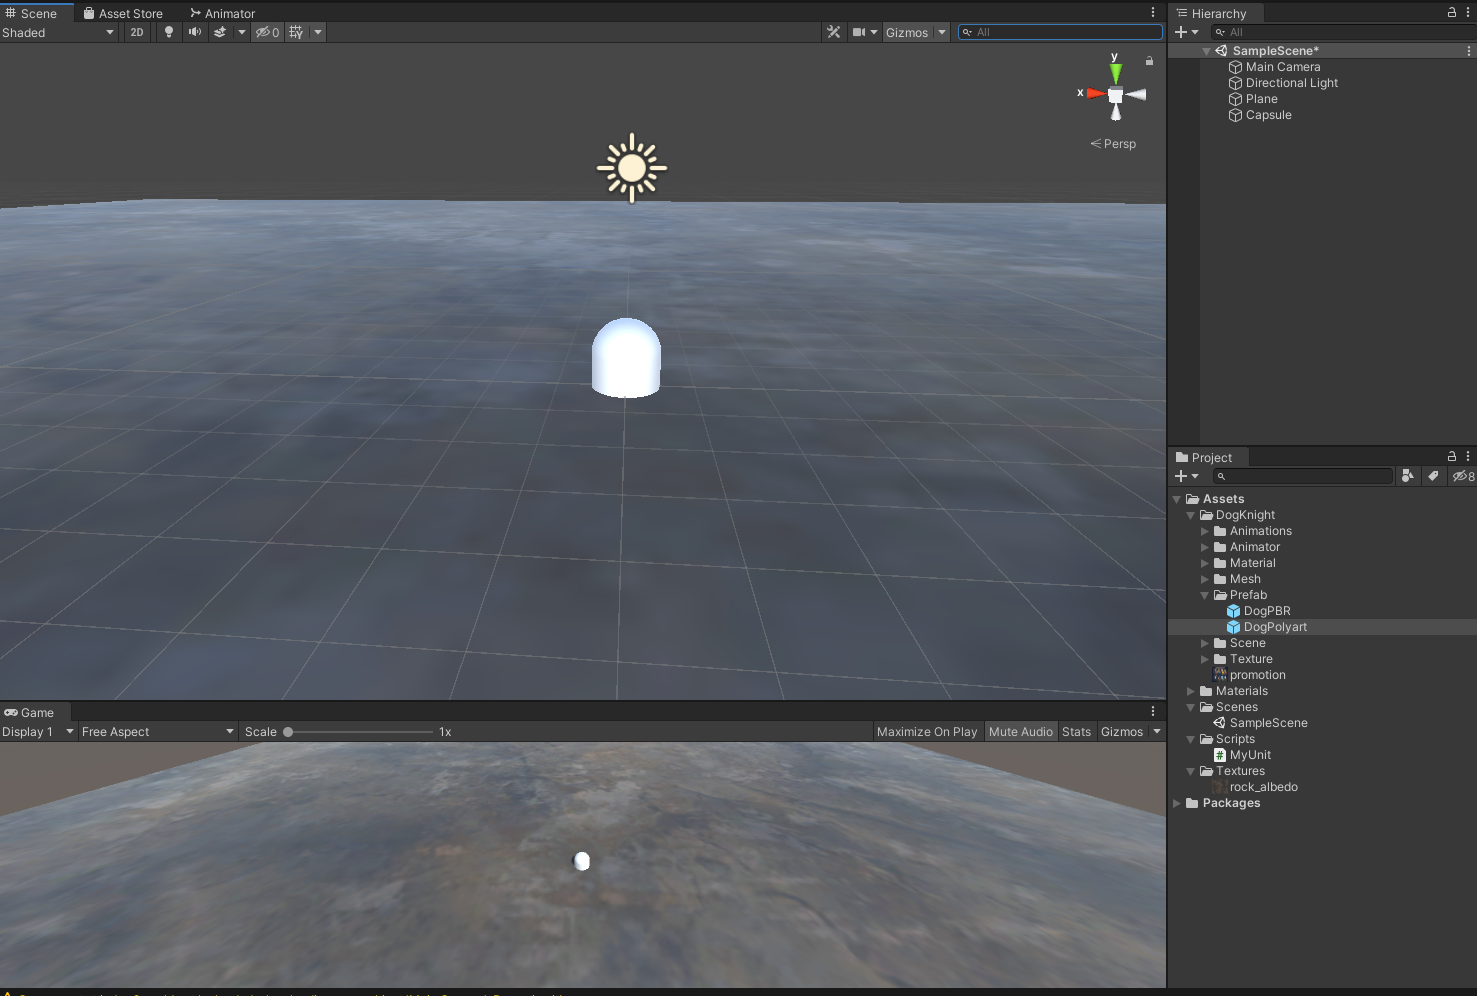Collapse the SampleScene hierarchy node
The width and height of the screenshot is (1477, 996).
(x=1206, y=51)
